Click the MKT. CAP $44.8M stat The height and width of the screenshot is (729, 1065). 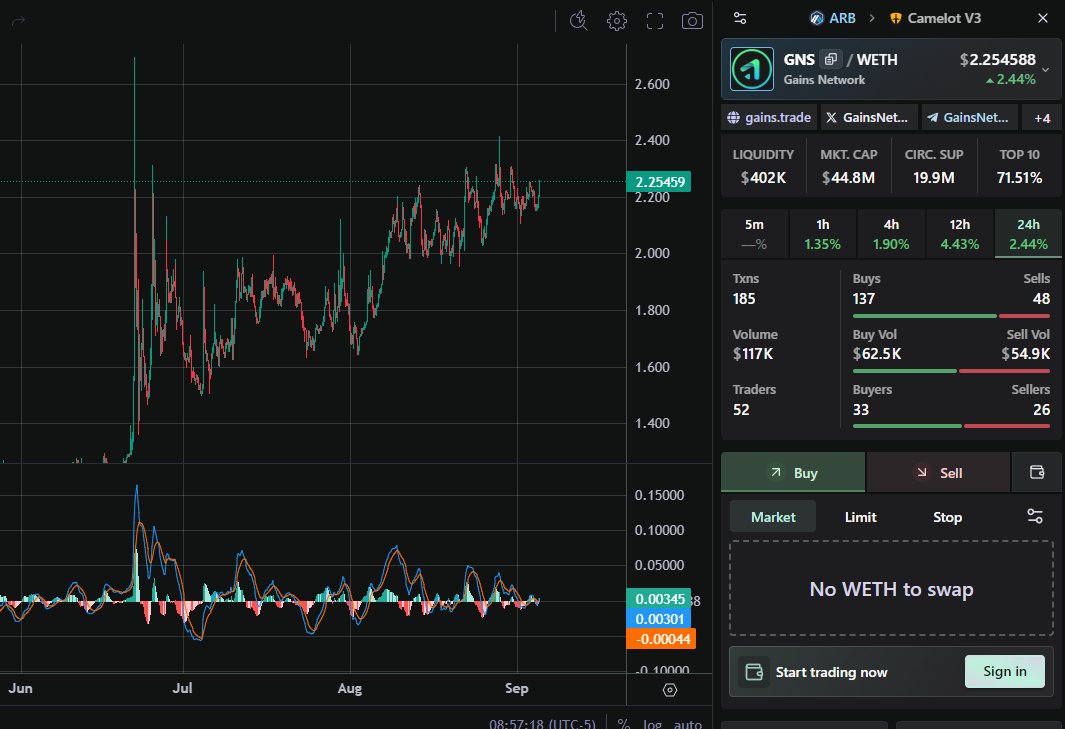848,166
